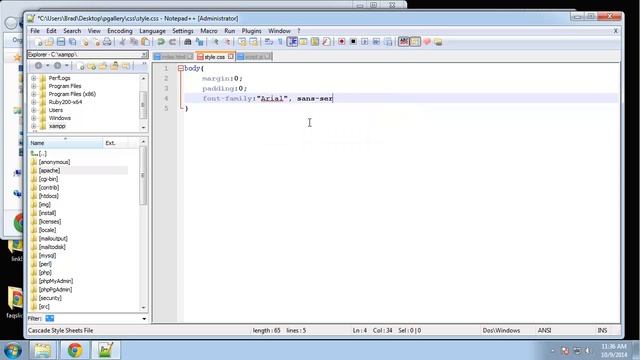Toggle synchronize horizontal scrolling
Image resolution: width=640 pixels, height=360 pixels.
coord(253,42)
